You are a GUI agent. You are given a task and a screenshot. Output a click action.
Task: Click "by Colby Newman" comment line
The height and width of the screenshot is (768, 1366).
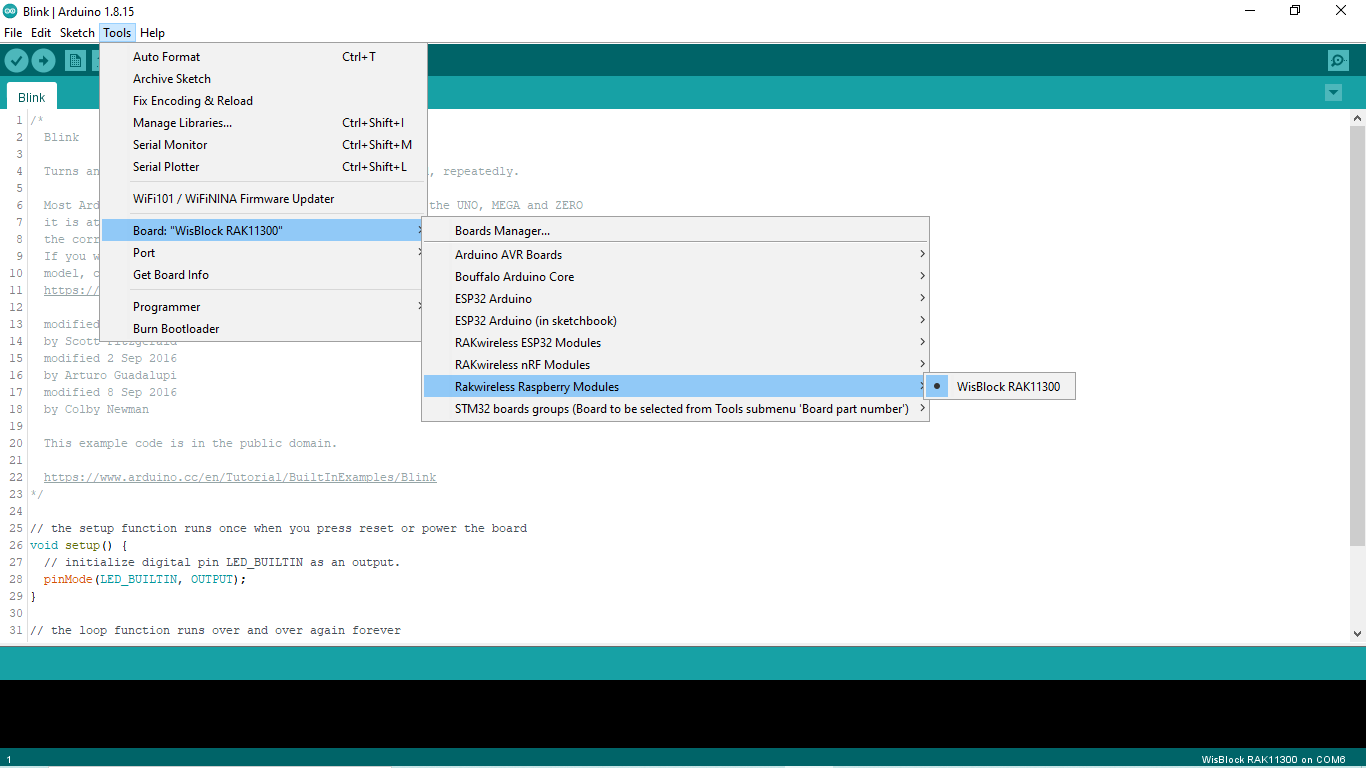[x=96, y=409]
